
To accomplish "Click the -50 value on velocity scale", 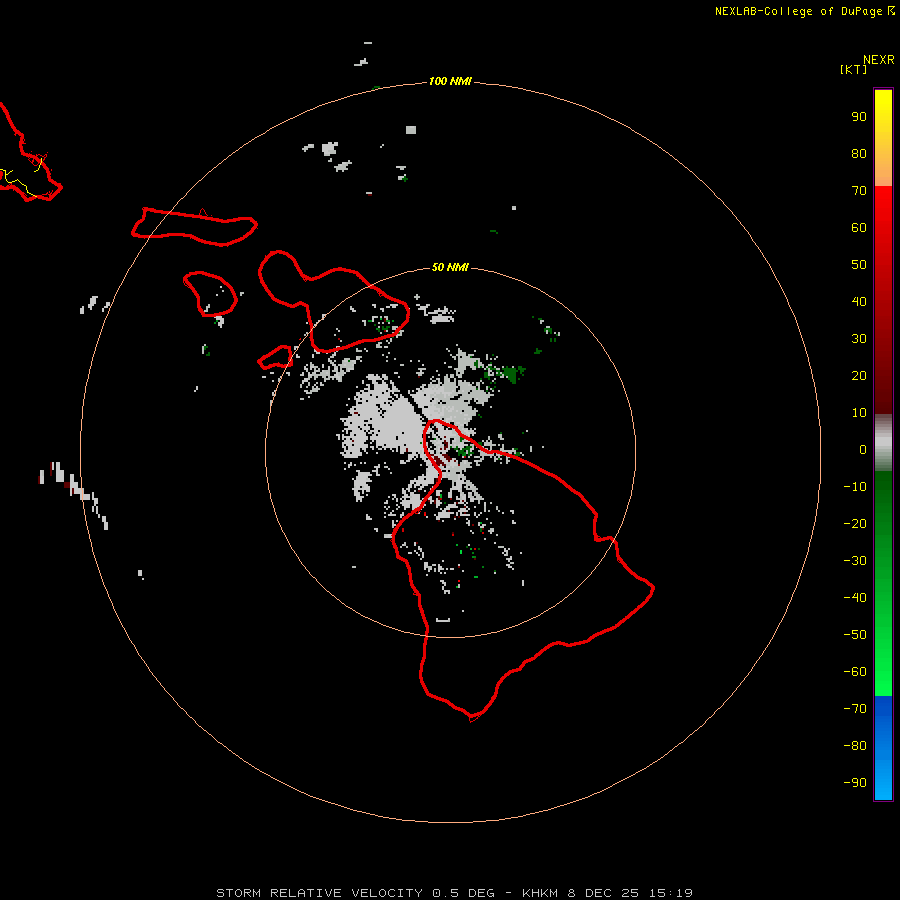I will click(855, 635).
